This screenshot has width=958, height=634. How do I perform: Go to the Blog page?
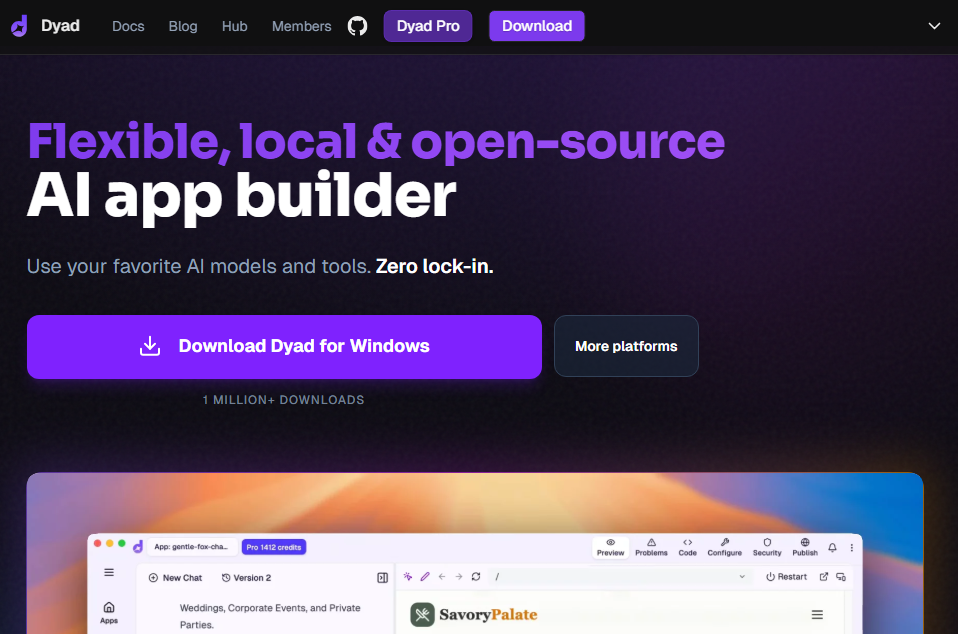pyautogui.click(x=183, y=26)
